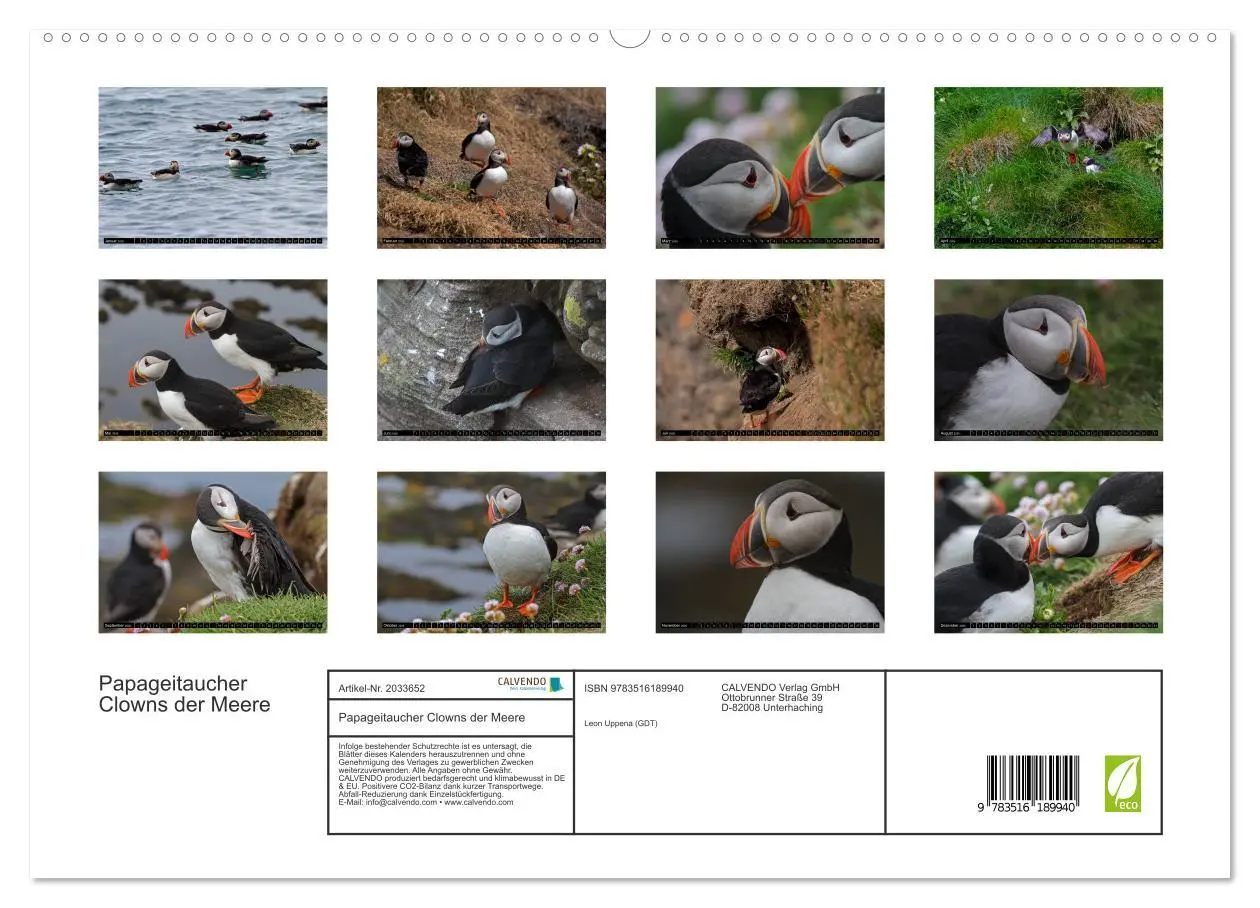The width and height of the screenshot is (1260, 908).
Task: Click the large title Papageitaucher Clowns der Meere
Action: tap(184, 694)
